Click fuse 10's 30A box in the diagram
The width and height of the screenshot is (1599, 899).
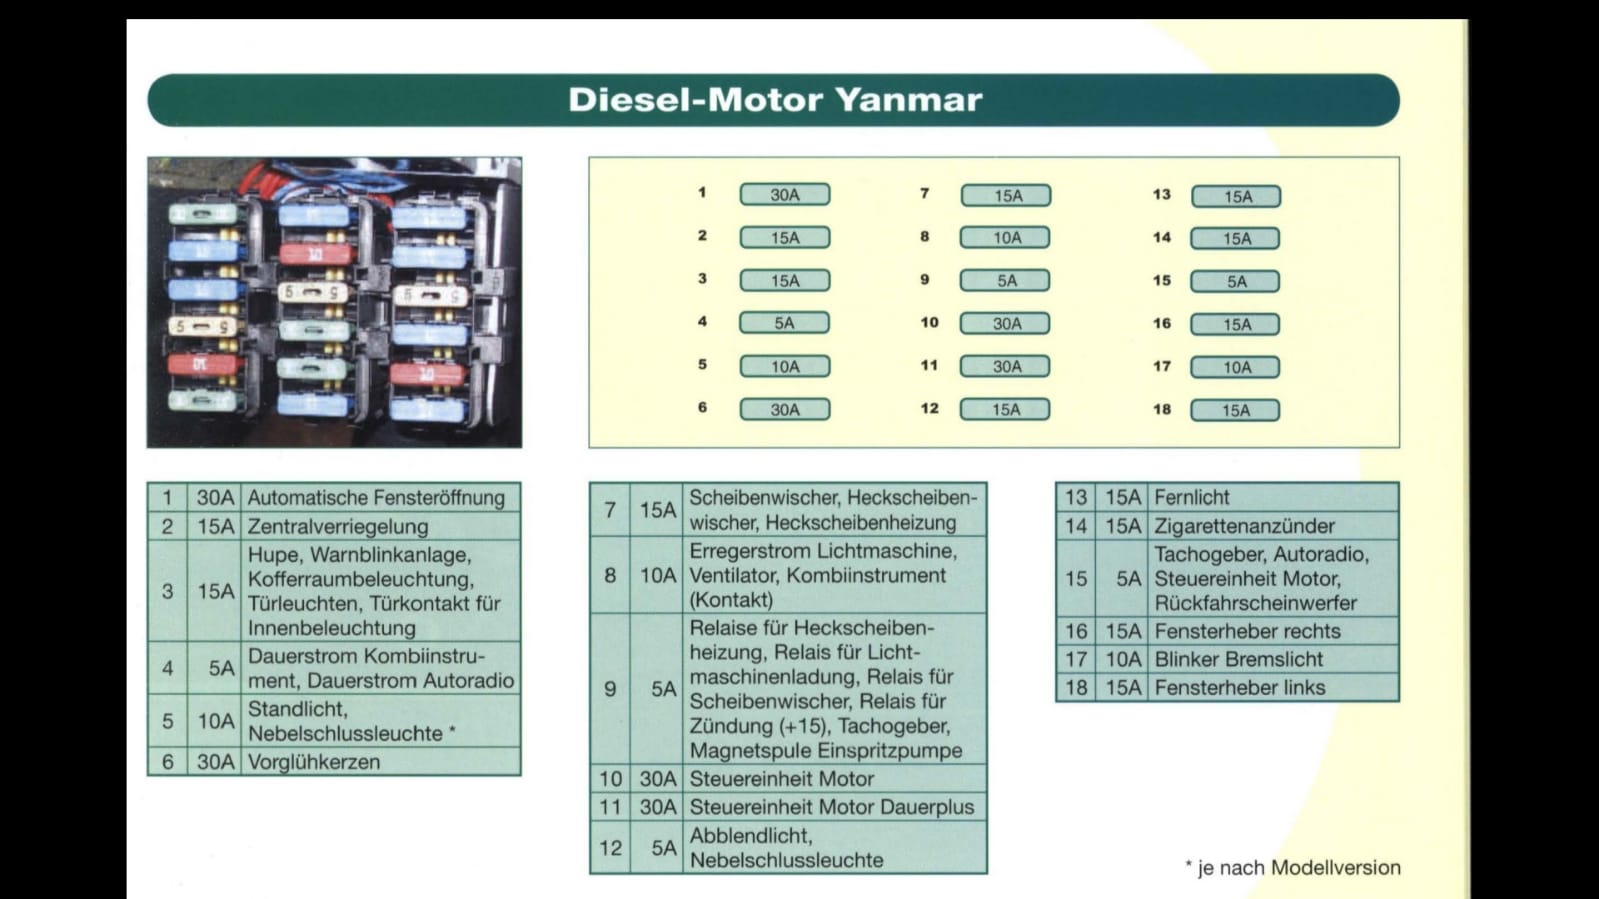tap(1005, 324)
